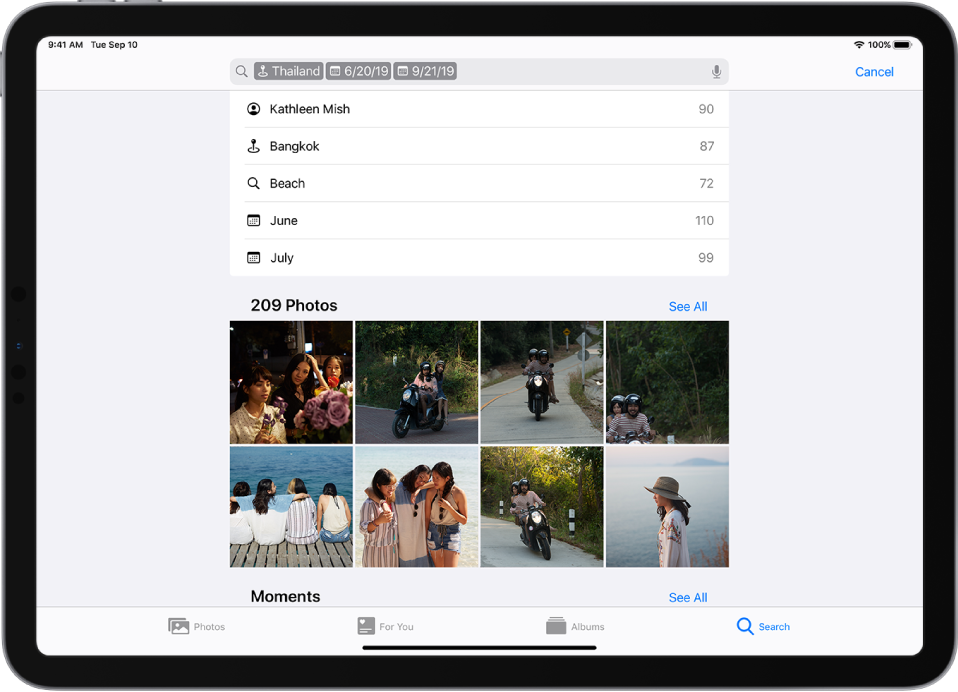Switch to the Search tab
Viewport: 958px width, 692px height.
(x=763, y=626)
